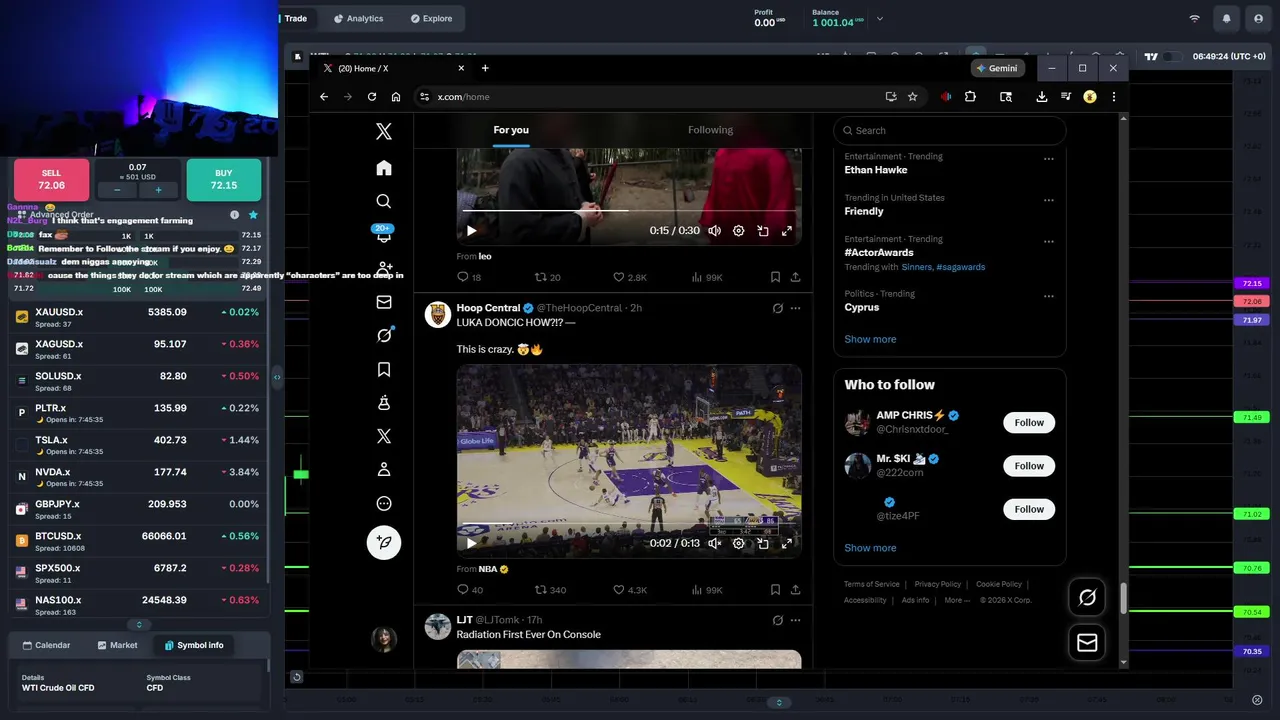Switch to Market tab in bottom panel
The image size is (1280, 720).
coord(117,645)
